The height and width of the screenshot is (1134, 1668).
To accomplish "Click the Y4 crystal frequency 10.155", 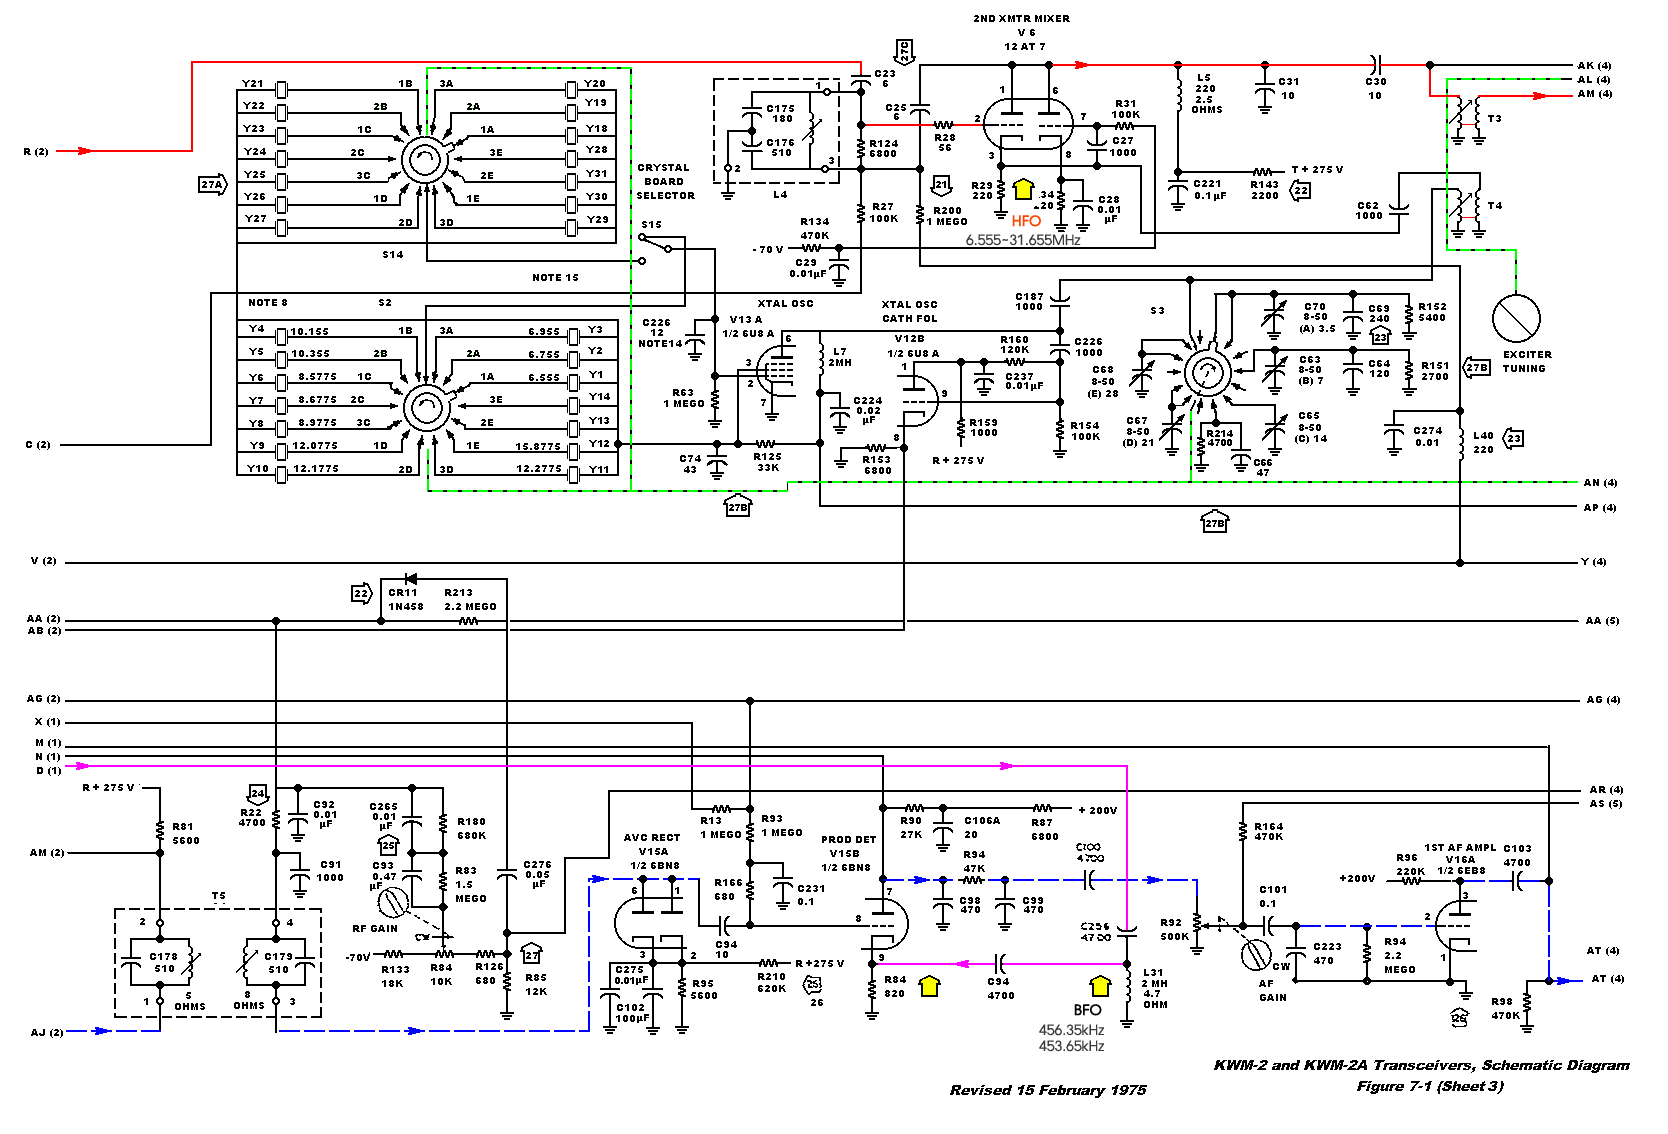I will pyautogui.click(x=310, y=332).
